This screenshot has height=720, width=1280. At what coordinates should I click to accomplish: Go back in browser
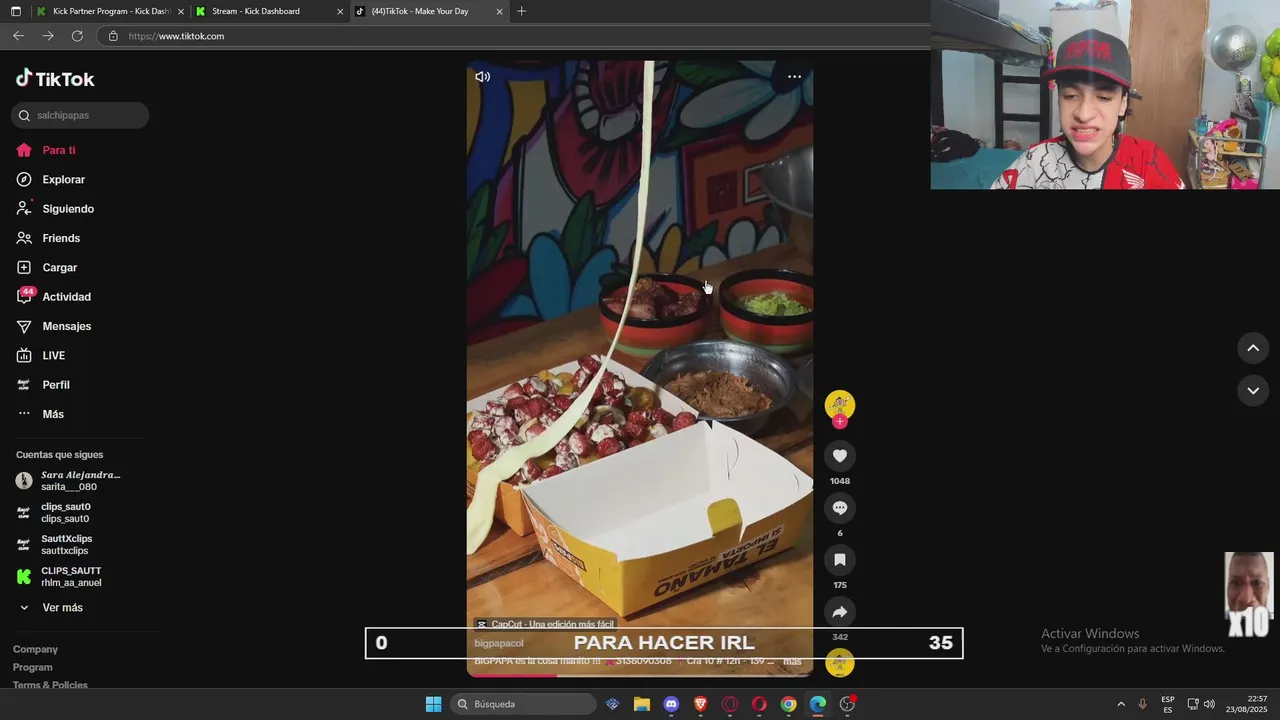[18, 36]
